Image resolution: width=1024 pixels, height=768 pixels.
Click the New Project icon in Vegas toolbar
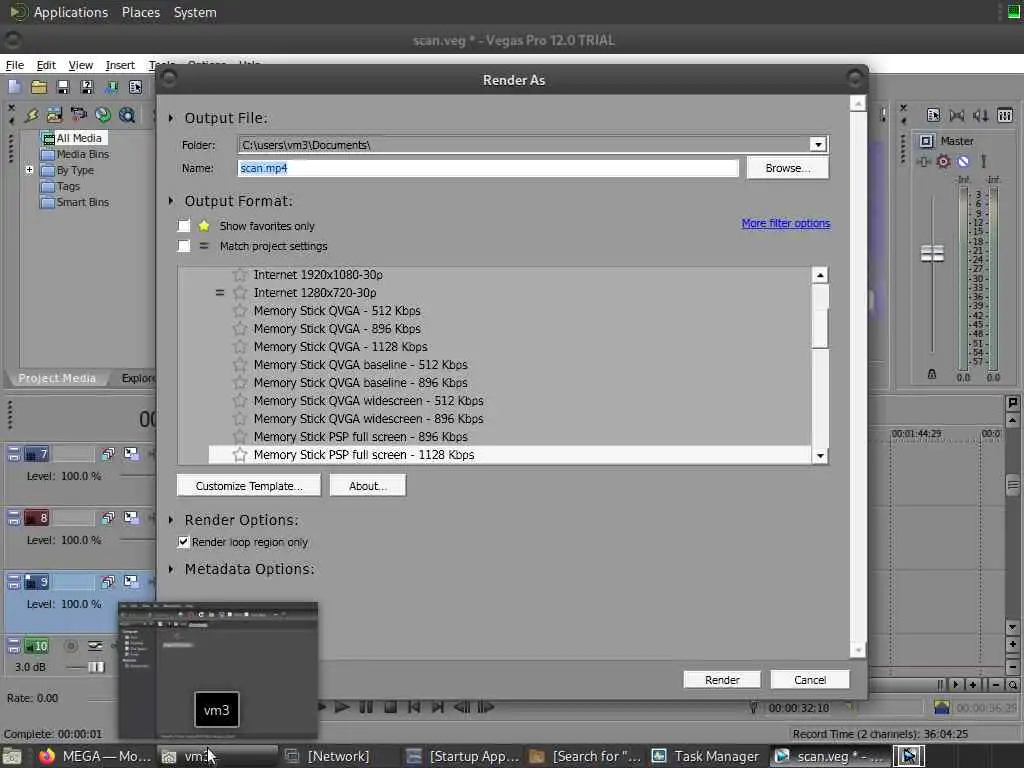click(x=14, y=87)
